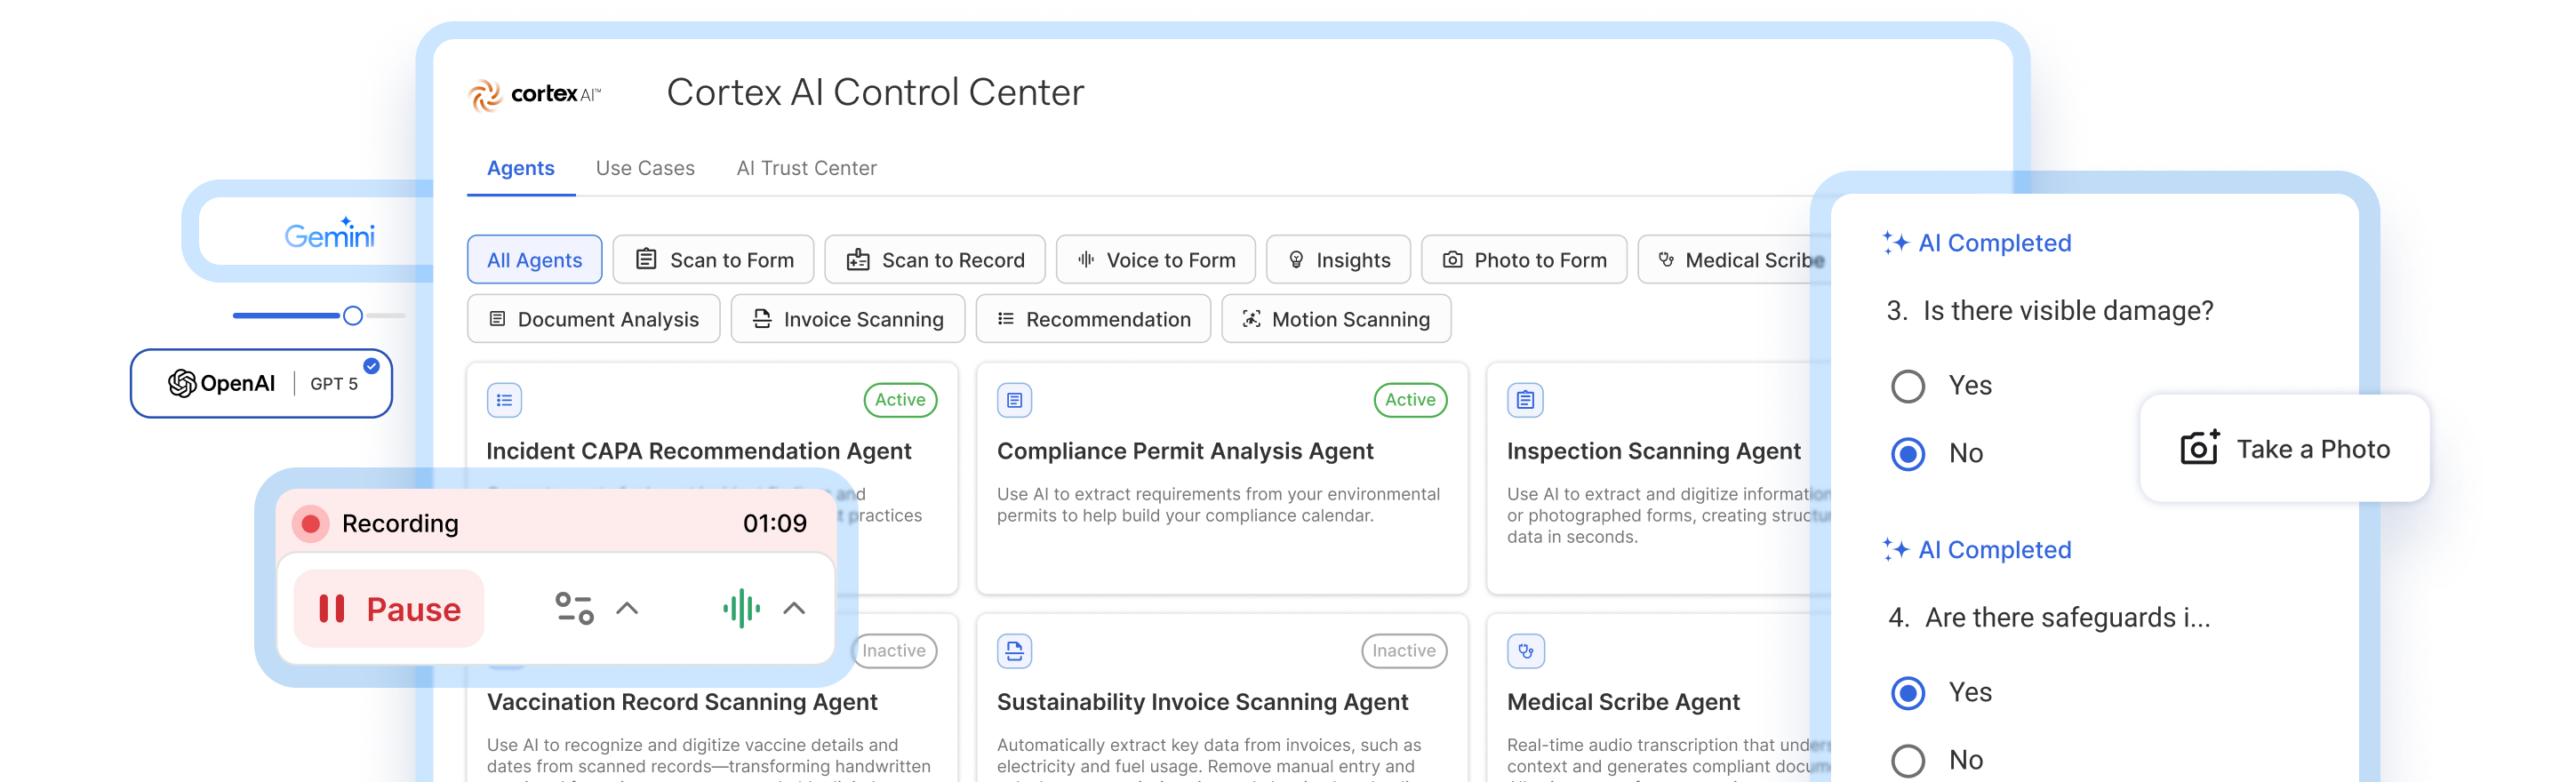The height and width of the screenshot is (782, 2560).
Task: Click the Inspection Scanning agent card icon
Action: coord(1525,400)
